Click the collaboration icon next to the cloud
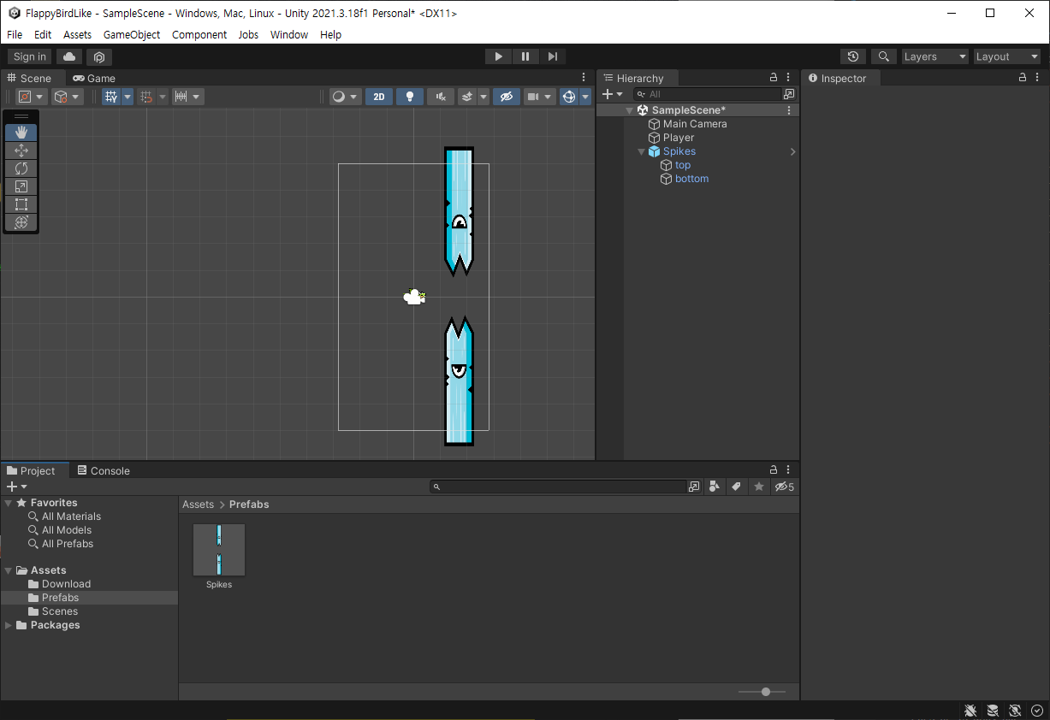The width and height of the screenshot is (1050, 720). 99,57
